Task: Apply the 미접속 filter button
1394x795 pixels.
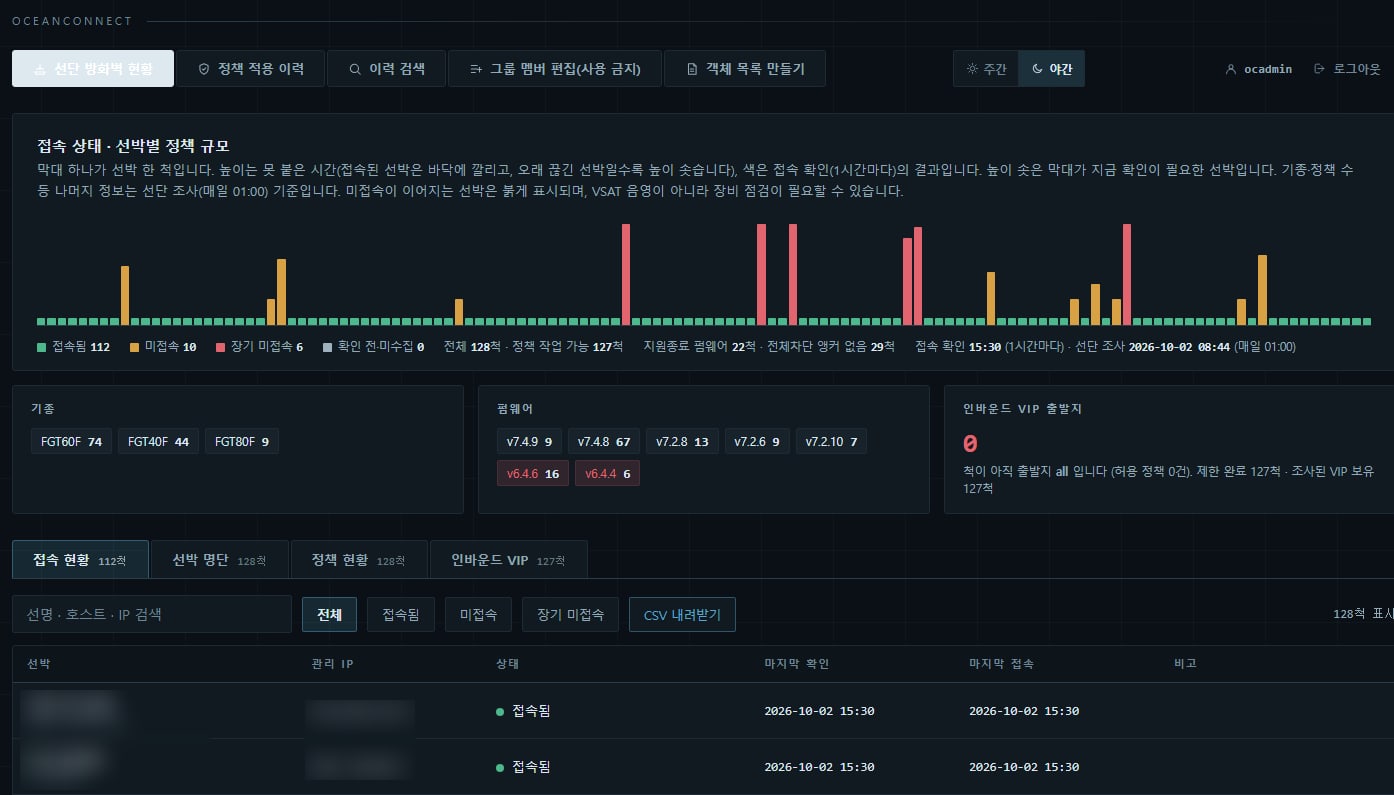Action: pyautogui.click(x=478, y=615)
